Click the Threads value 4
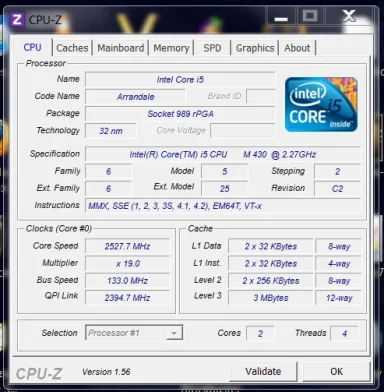The height and width of the screenshot is (392, 384). (x=344, y=333)
